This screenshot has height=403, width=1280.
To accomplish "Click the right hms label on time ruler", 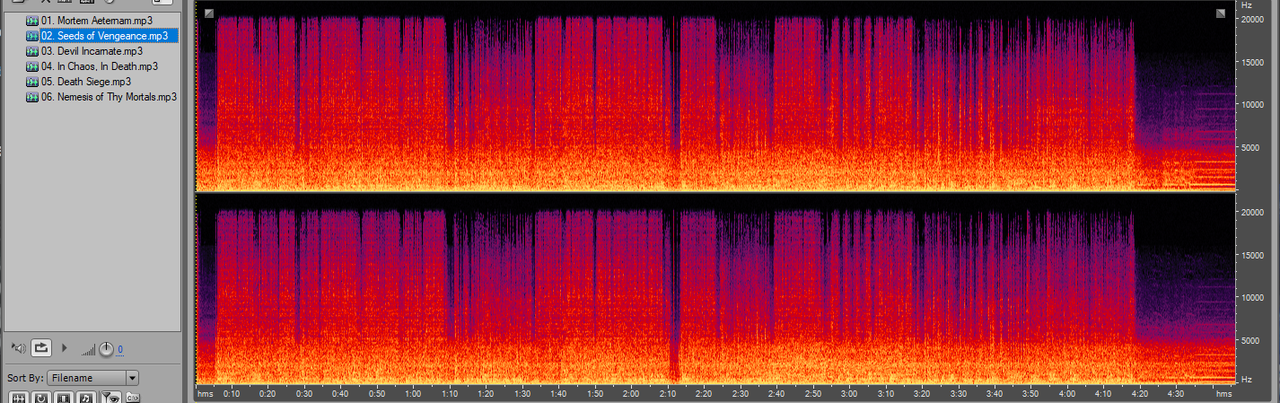I will tap(1223, 394).
